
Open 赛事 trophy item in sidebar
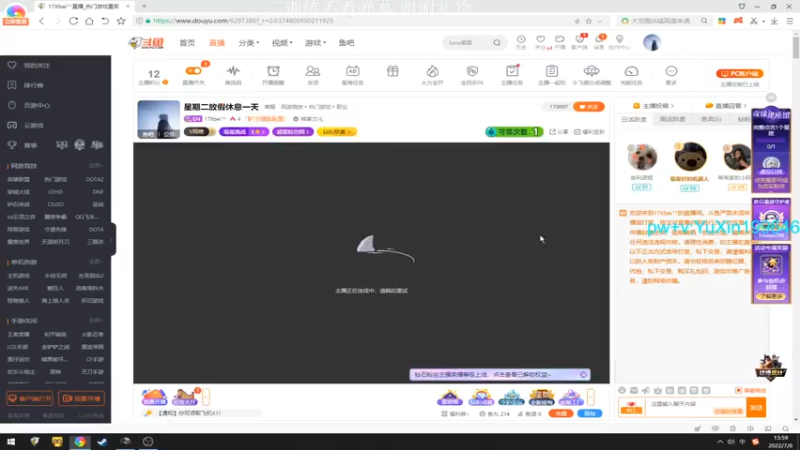point(23,145)
